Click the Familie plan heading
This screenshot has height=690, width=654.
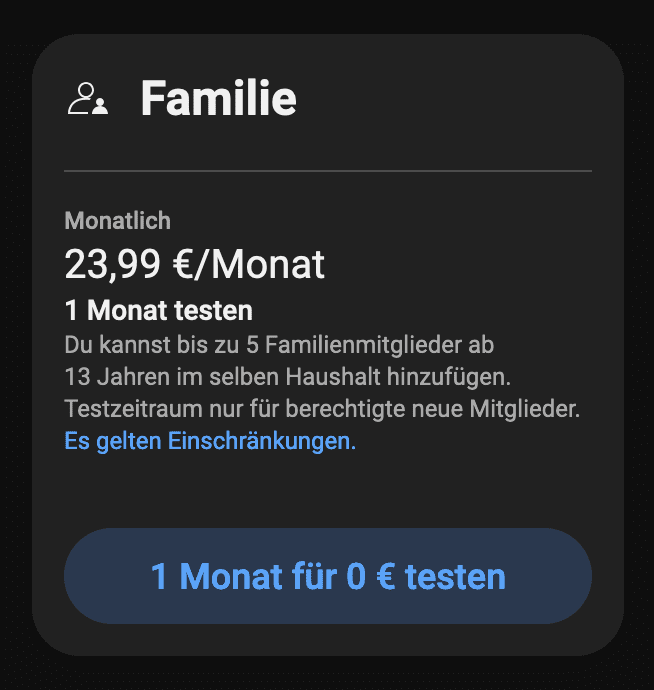click(218, 98)
